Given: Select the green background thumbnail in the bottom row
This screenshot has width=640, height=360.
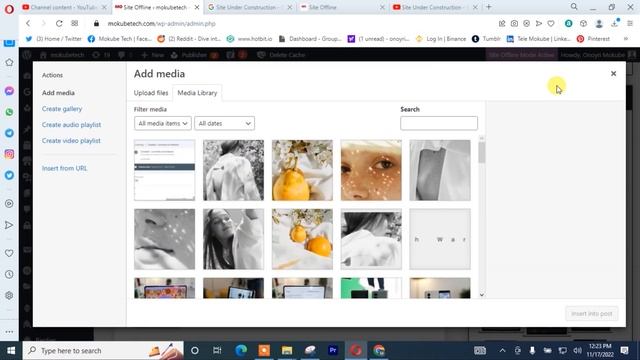Looking at the screenshot, I should point(371,288).
